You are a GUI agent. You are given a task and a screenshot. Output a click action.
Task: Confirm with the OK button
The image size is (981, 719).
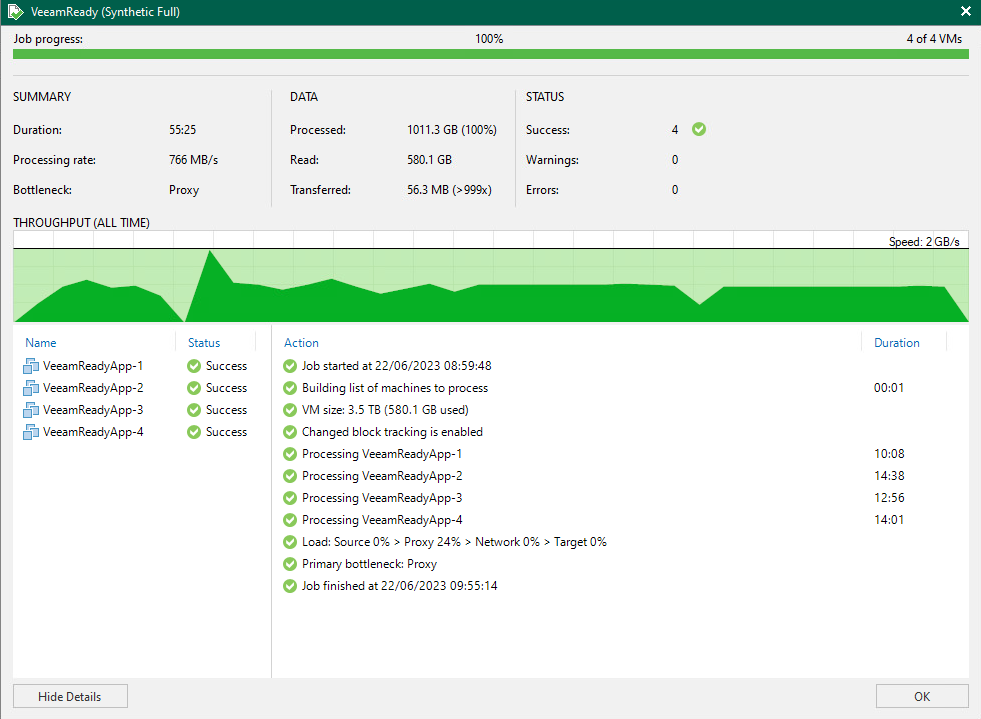(x=922, y=696)
